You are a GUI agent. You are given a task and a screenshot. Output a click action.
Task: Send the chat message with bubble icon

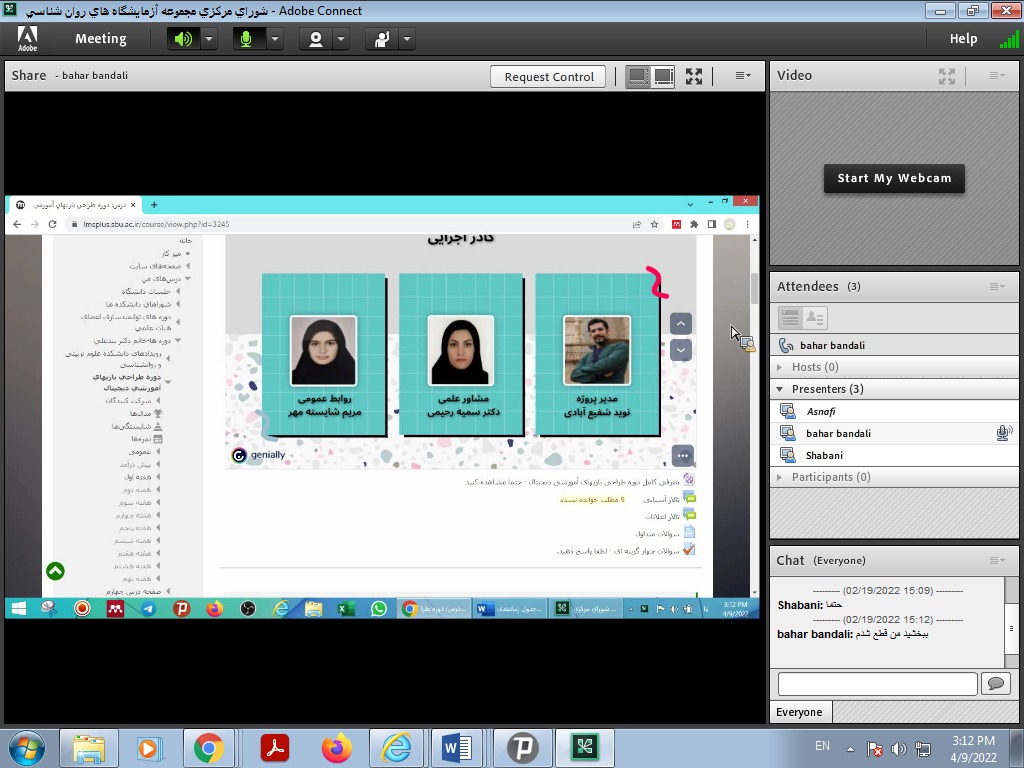click(995, 684)
